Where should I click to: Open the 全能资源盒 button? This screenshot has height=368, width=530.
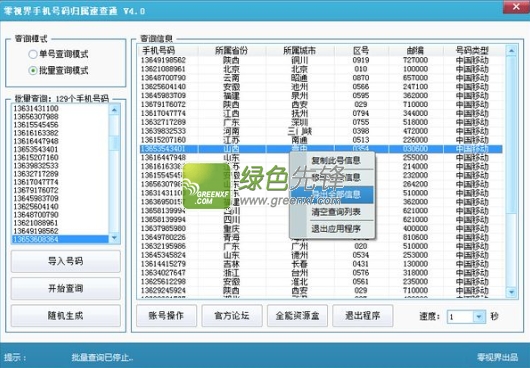pyautogui.click(x=297, y=316)
